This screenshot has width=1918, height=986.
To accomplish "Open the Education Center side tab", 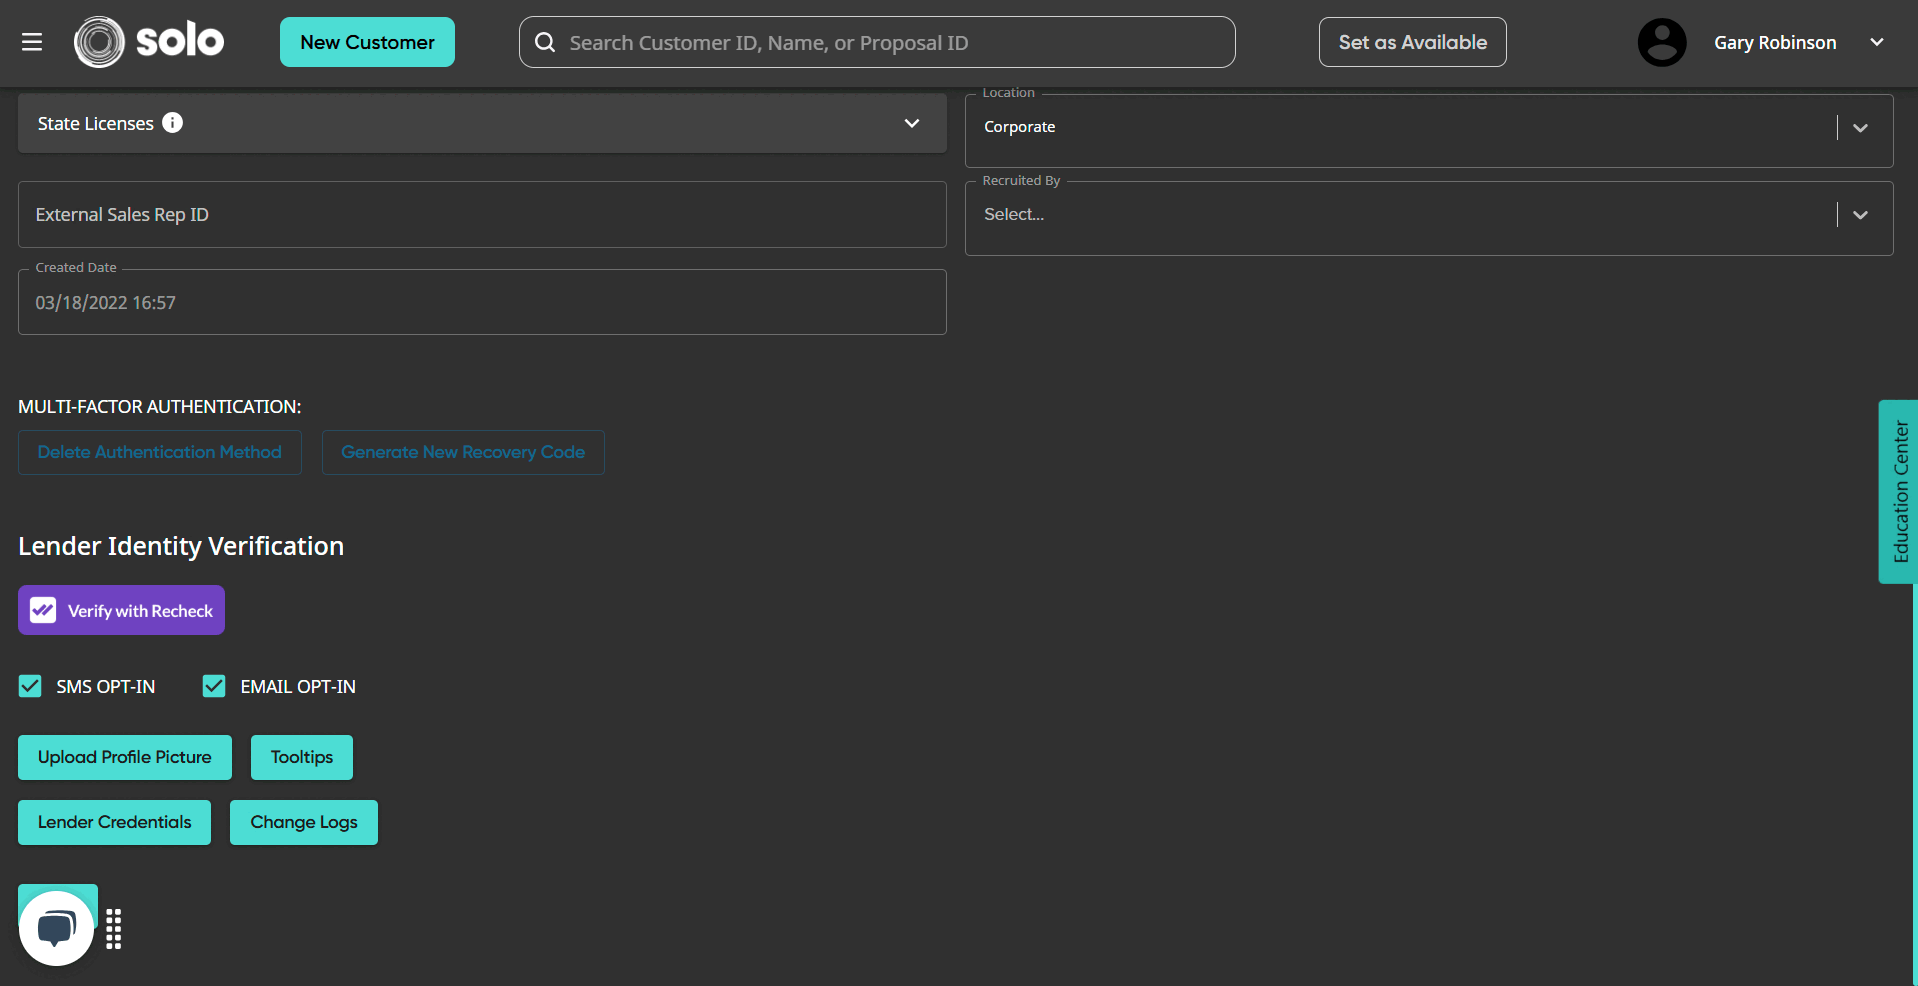I will pos(1899,491).
